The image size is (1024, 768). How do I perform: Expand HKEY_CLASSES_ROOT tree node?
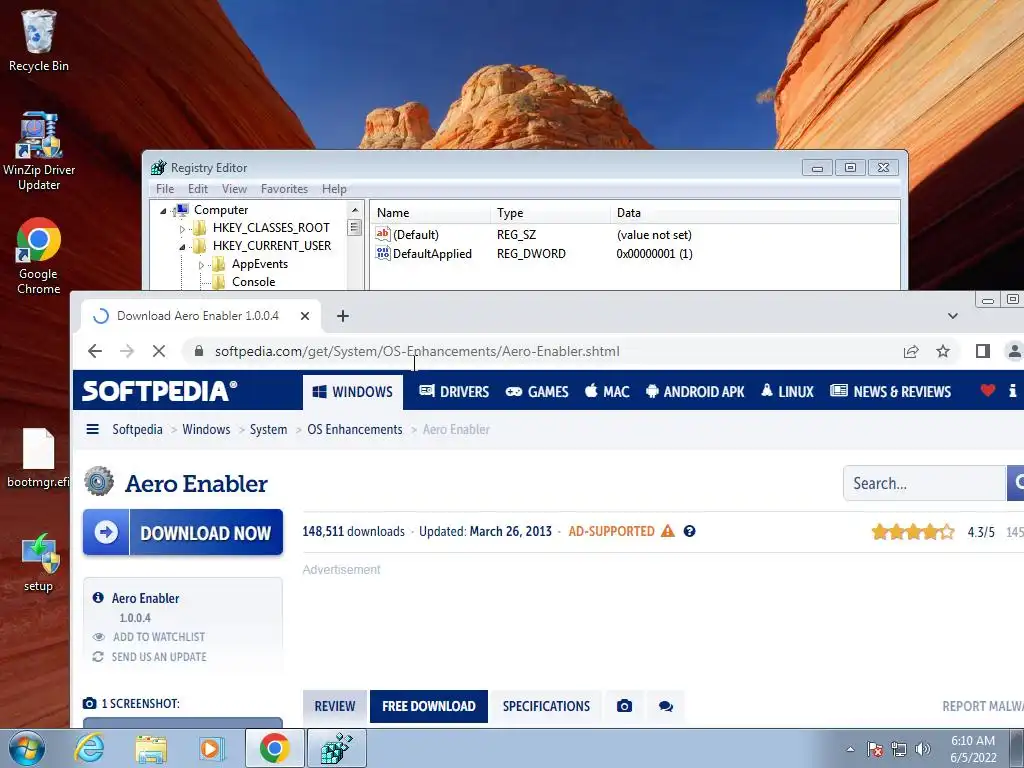(182, 229)
